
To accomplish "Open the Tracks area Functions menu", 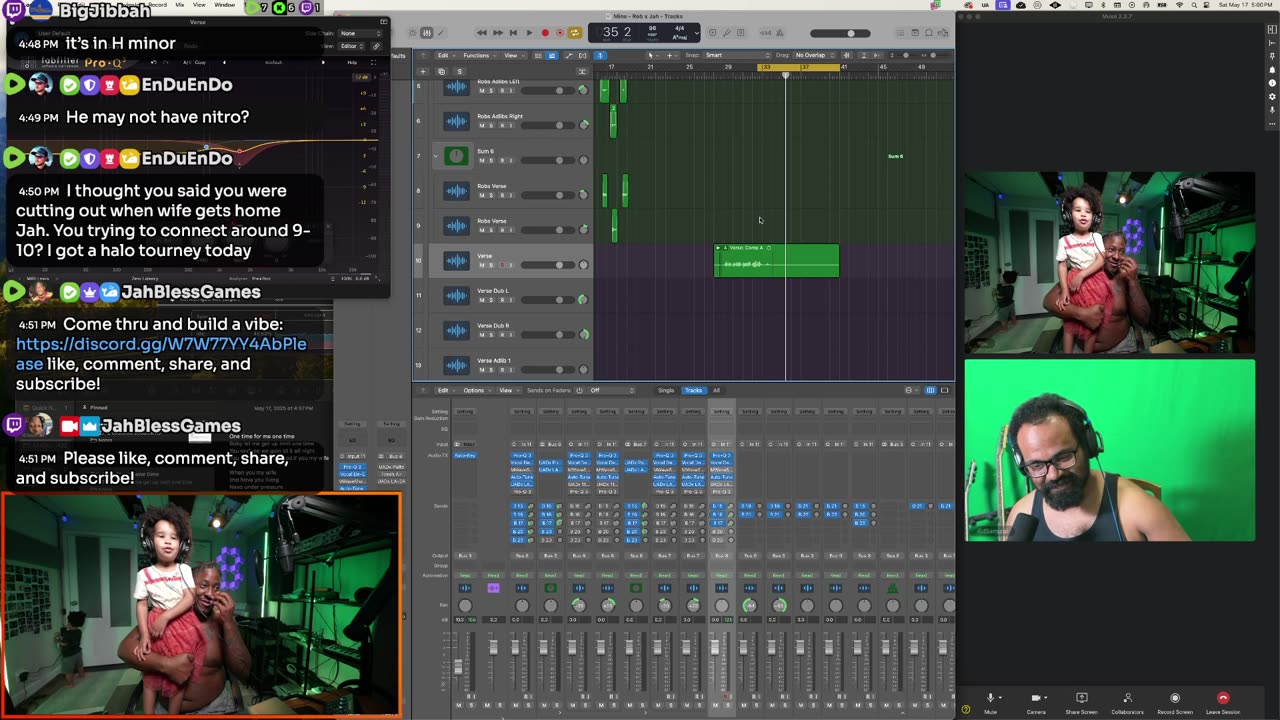I will point(478,55).
